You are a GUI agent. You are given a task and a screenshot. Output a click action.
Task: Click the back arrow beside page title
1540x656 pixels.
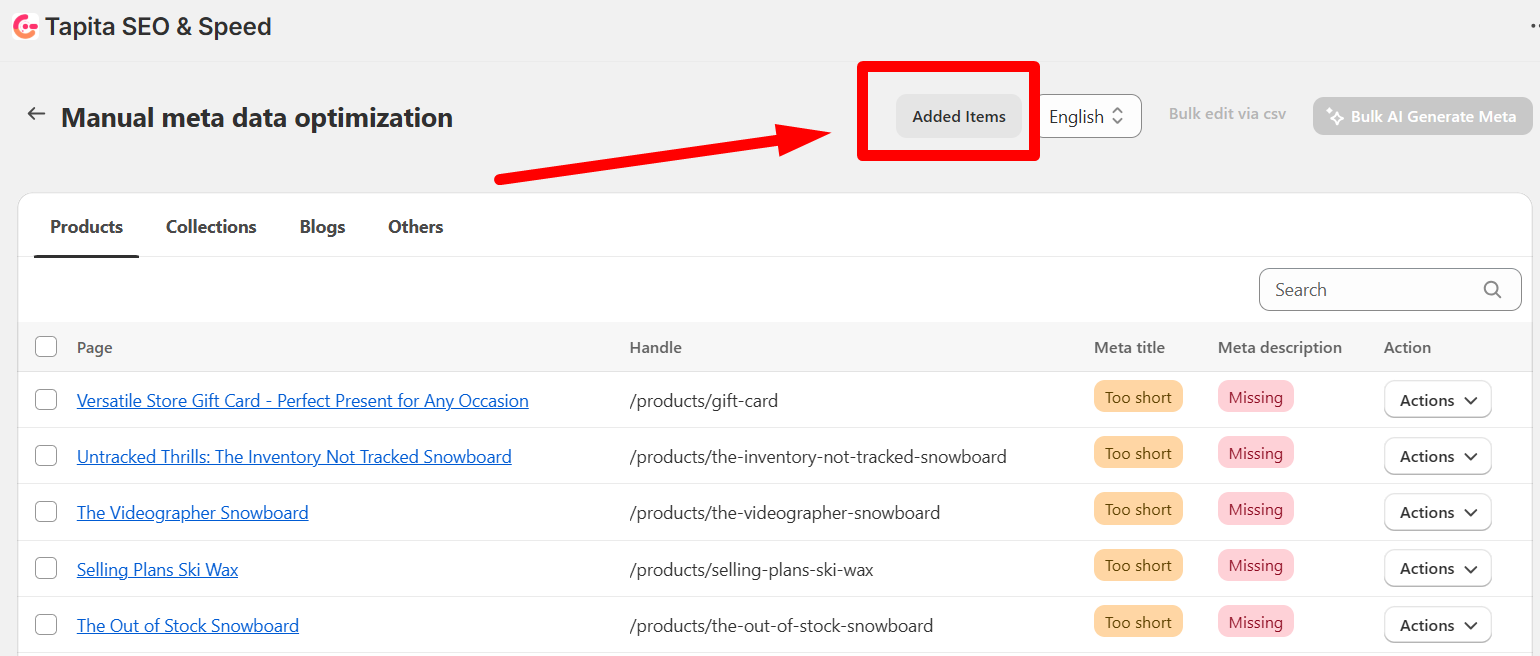tap(36, 114)
